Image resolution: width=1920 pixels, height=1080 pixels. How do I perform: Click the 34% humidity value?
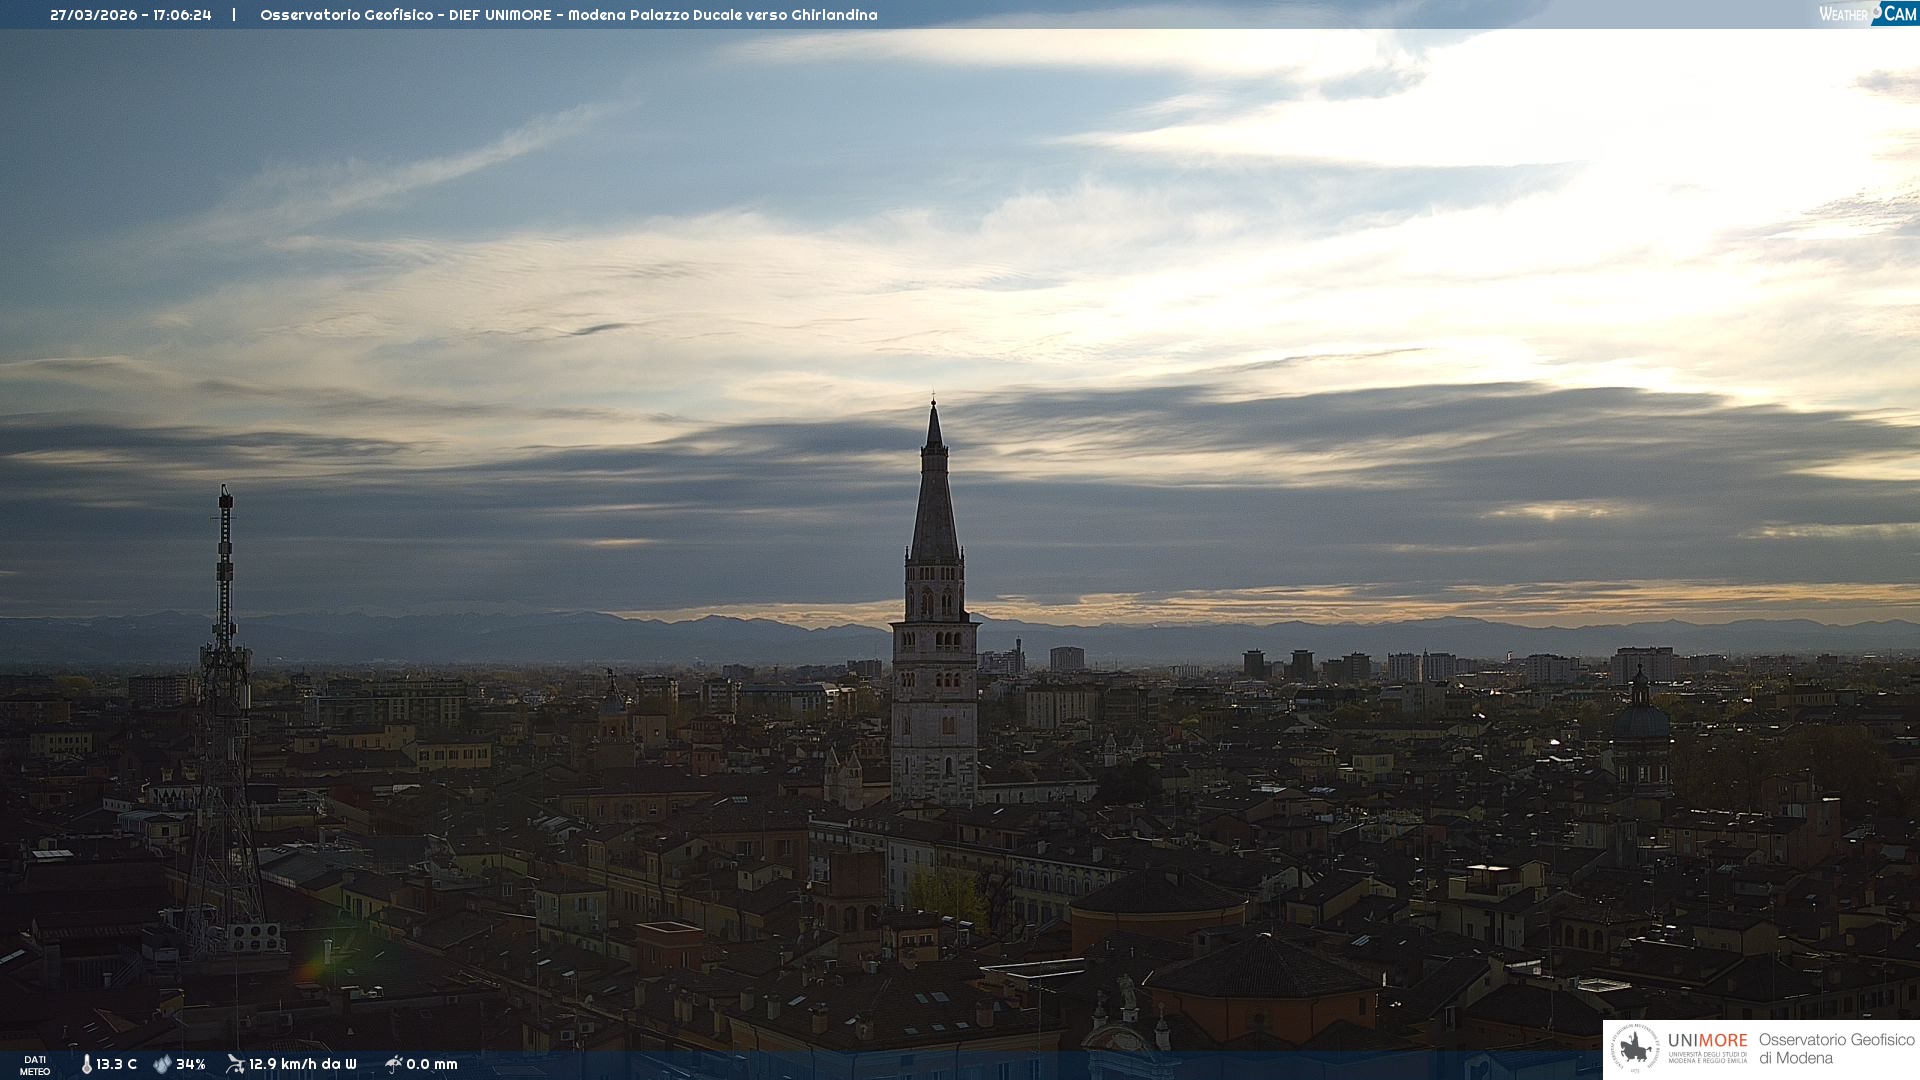coord(191,1064)
